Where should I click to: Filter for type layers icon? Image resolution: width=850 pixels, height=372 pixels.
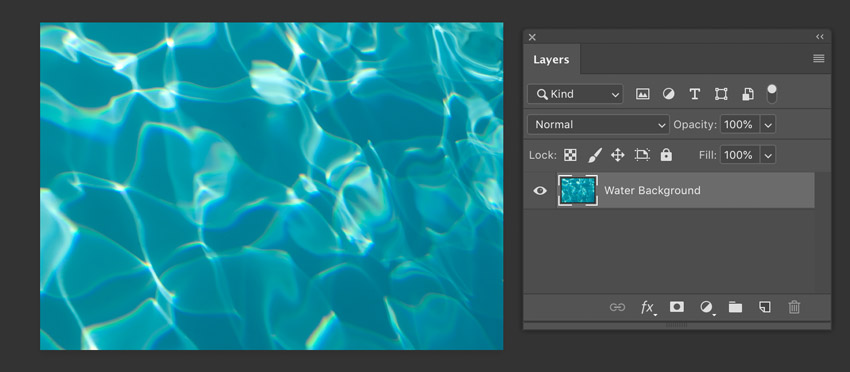(694, 94)
